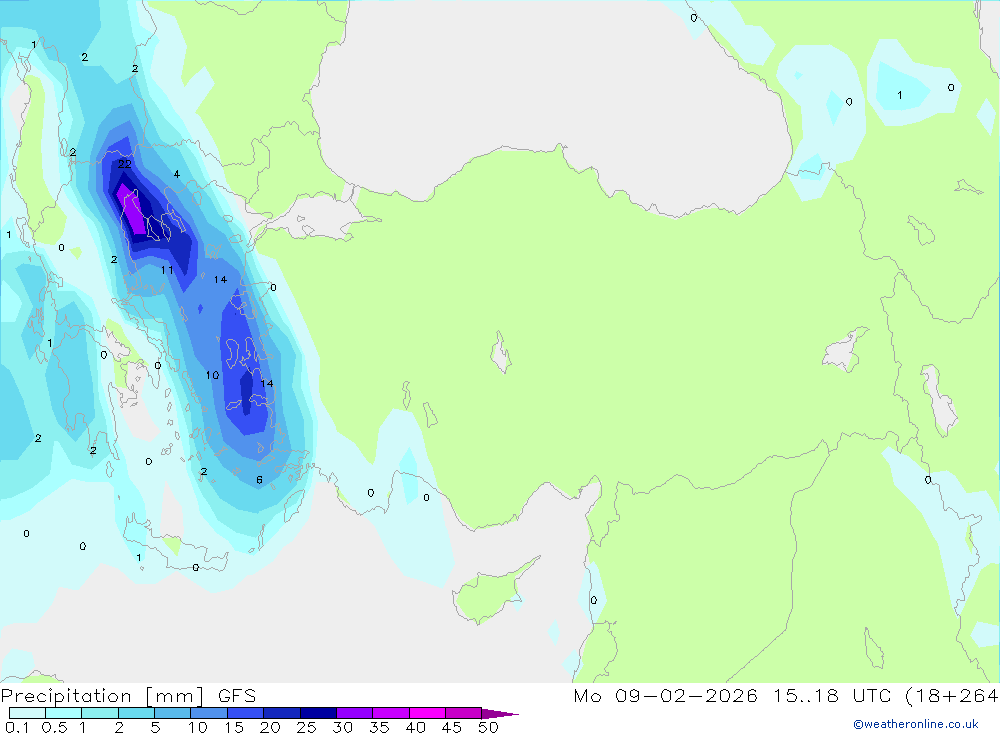Click the 0.1–0.5 mm legend color swatch
This screenshot has height=733, width=1000.
(x=27, y=713)
